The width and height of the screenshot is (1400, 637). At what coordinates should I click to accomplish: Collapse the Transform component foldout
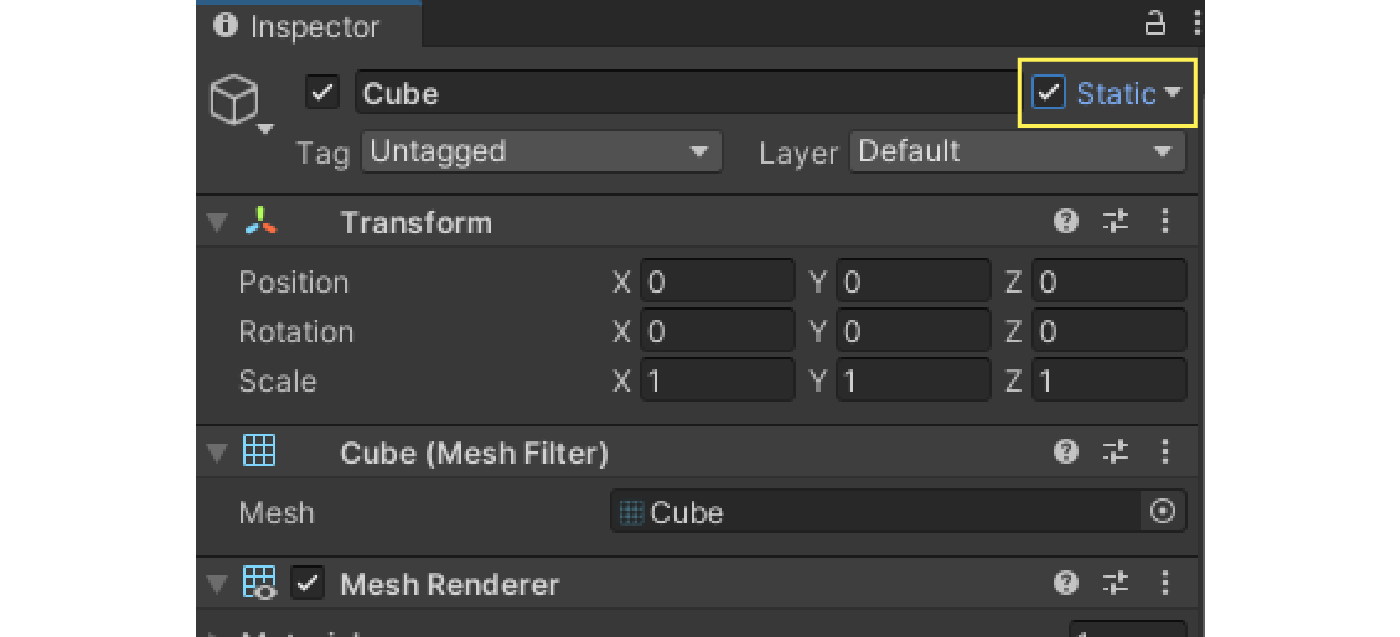[x=217, y=222]
